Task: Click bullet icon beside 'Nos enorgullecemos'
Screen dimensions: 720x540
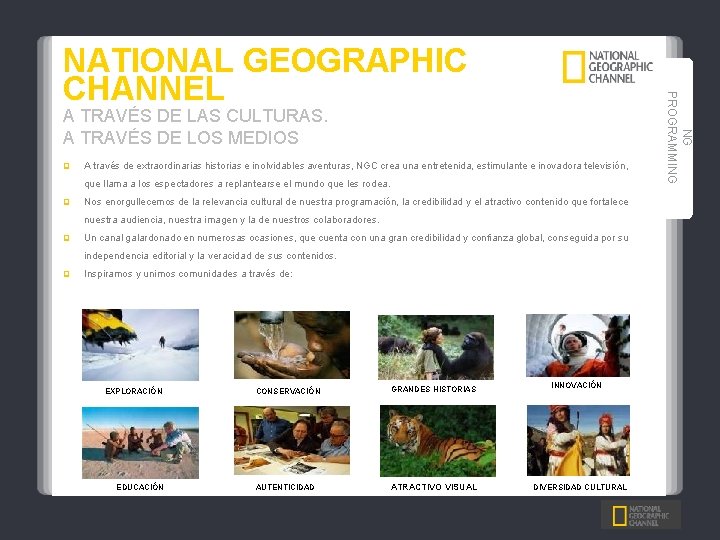Action: pyautogui.click(x=67, y=202)
